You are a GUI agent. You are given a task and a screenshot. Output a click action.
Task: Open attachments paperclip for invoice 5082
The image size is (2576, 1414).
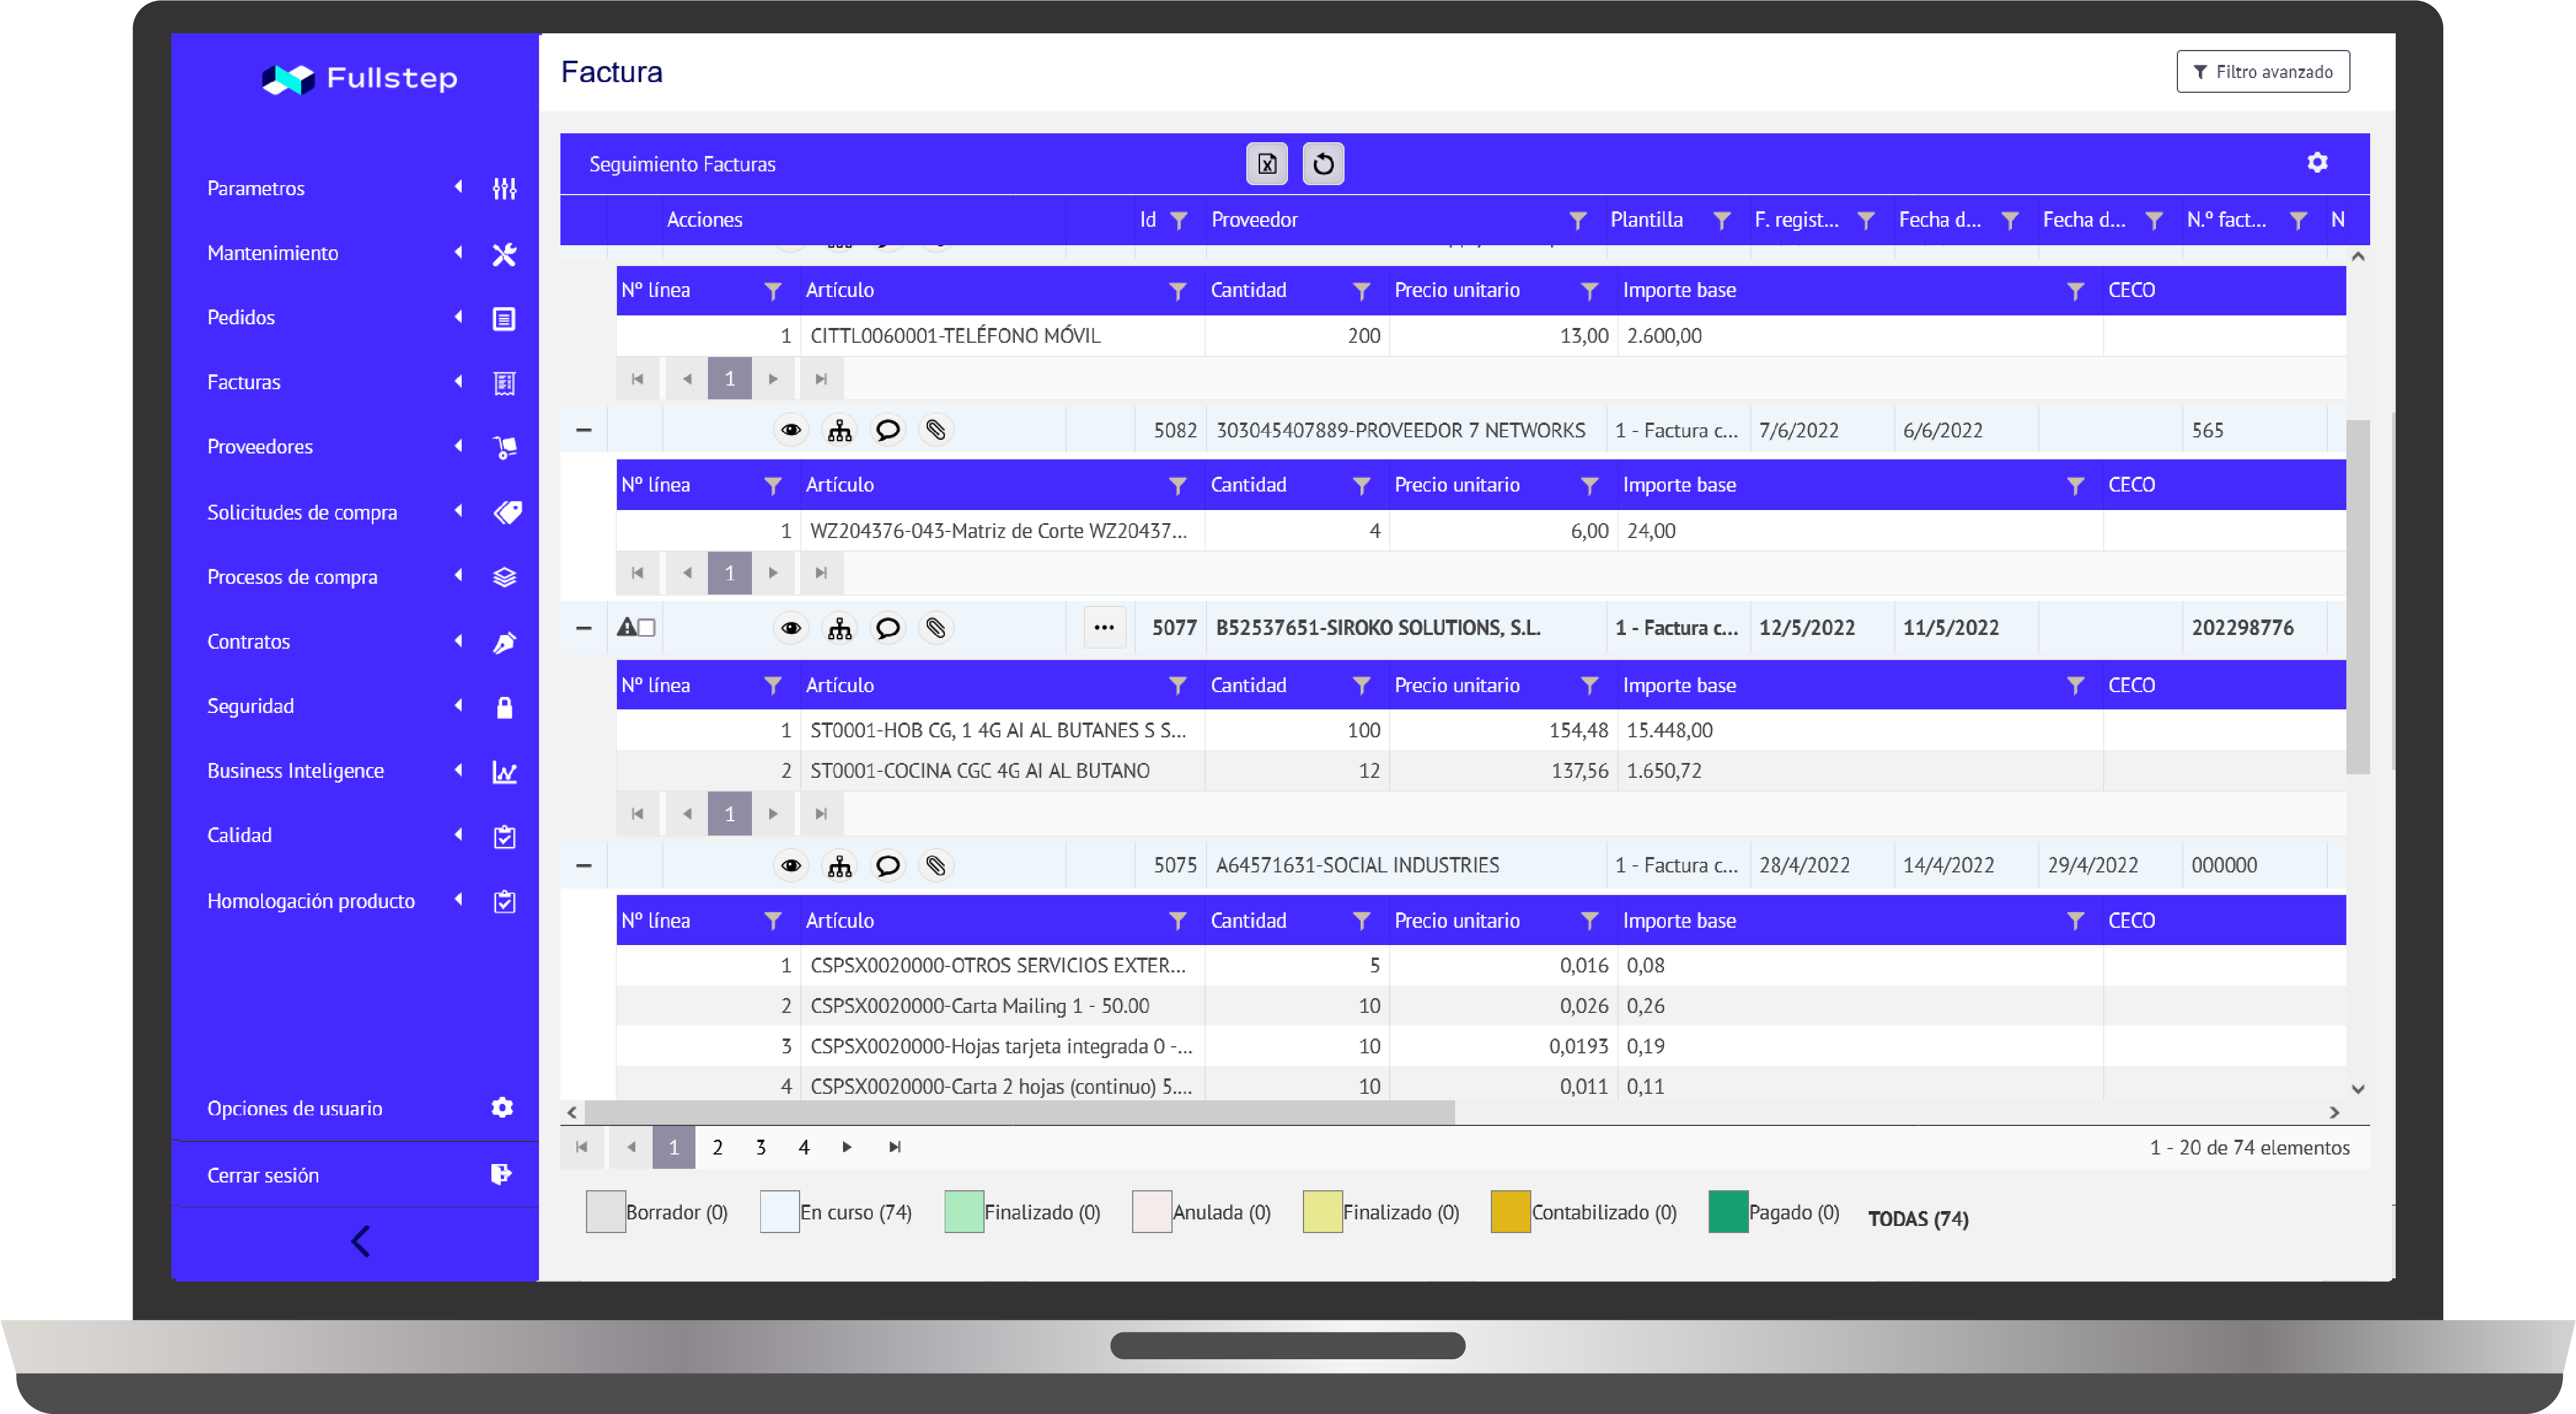pyautogui.click(x=935, y=430)
